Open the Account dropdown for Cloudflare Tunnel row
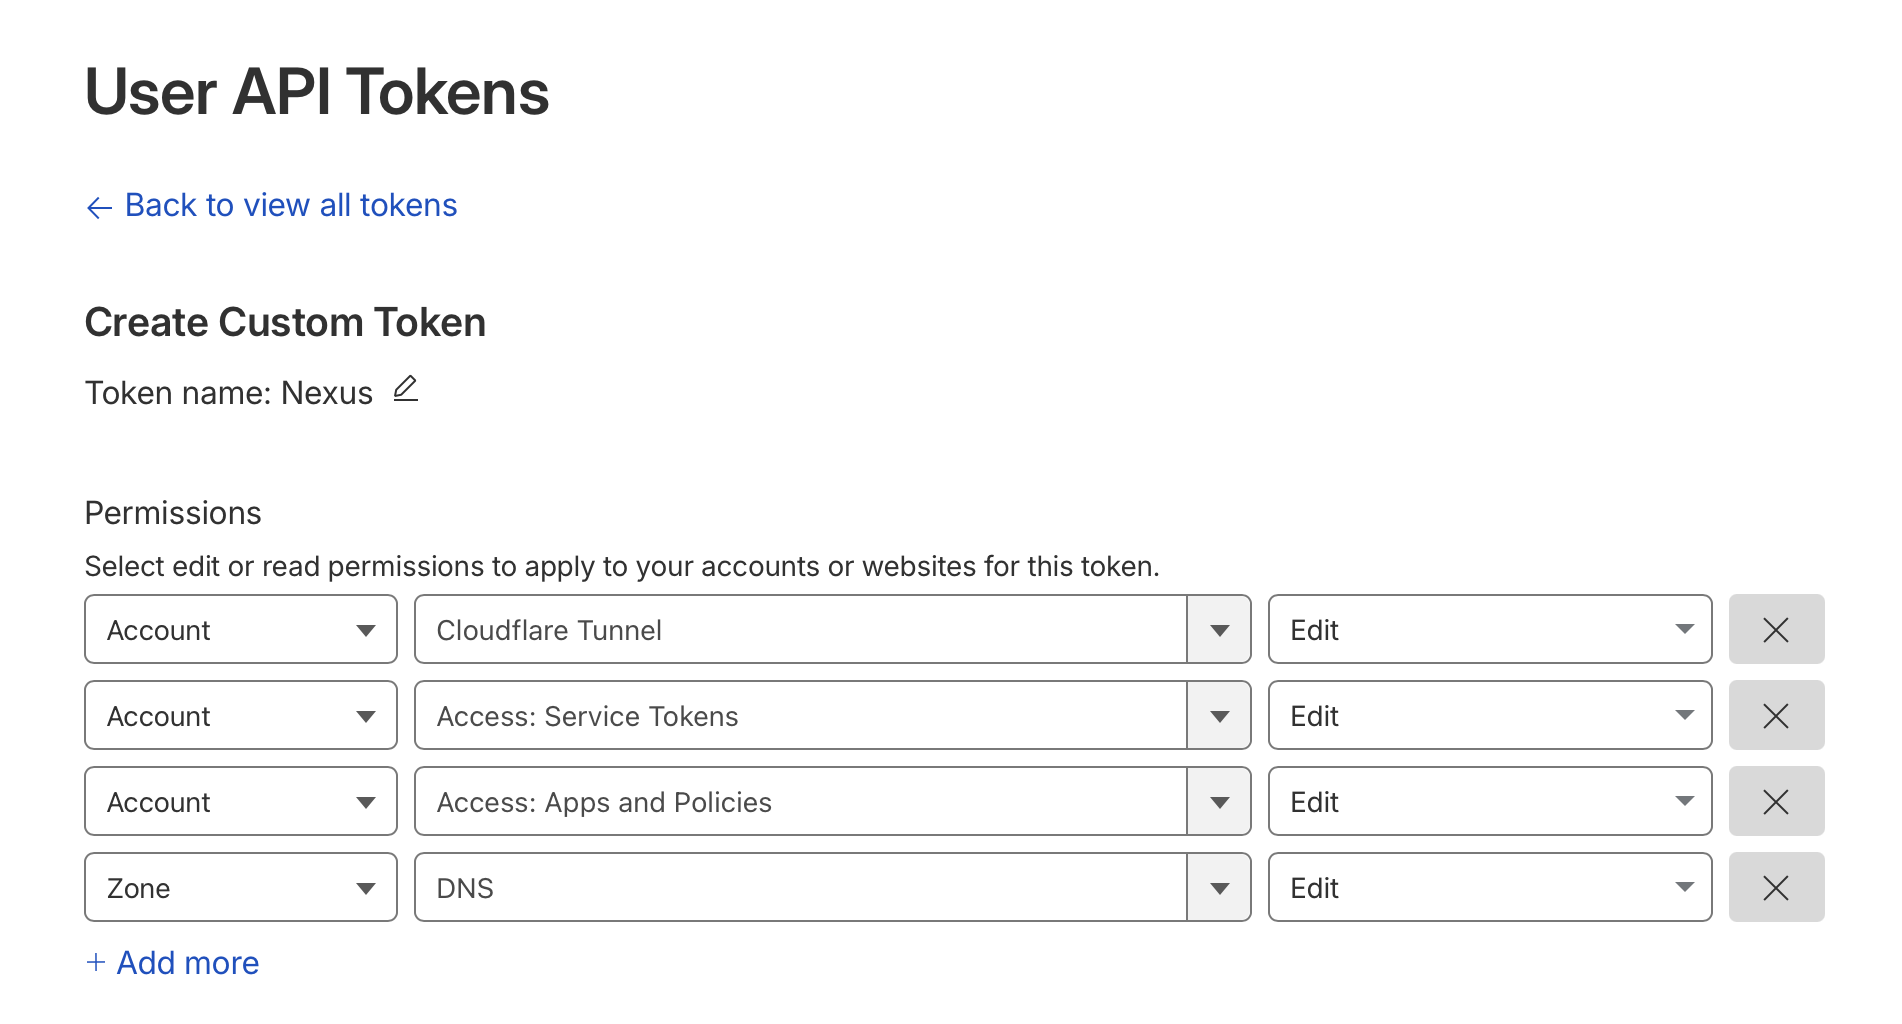This screenshot has height=1024, width=1902. [240, 630]
